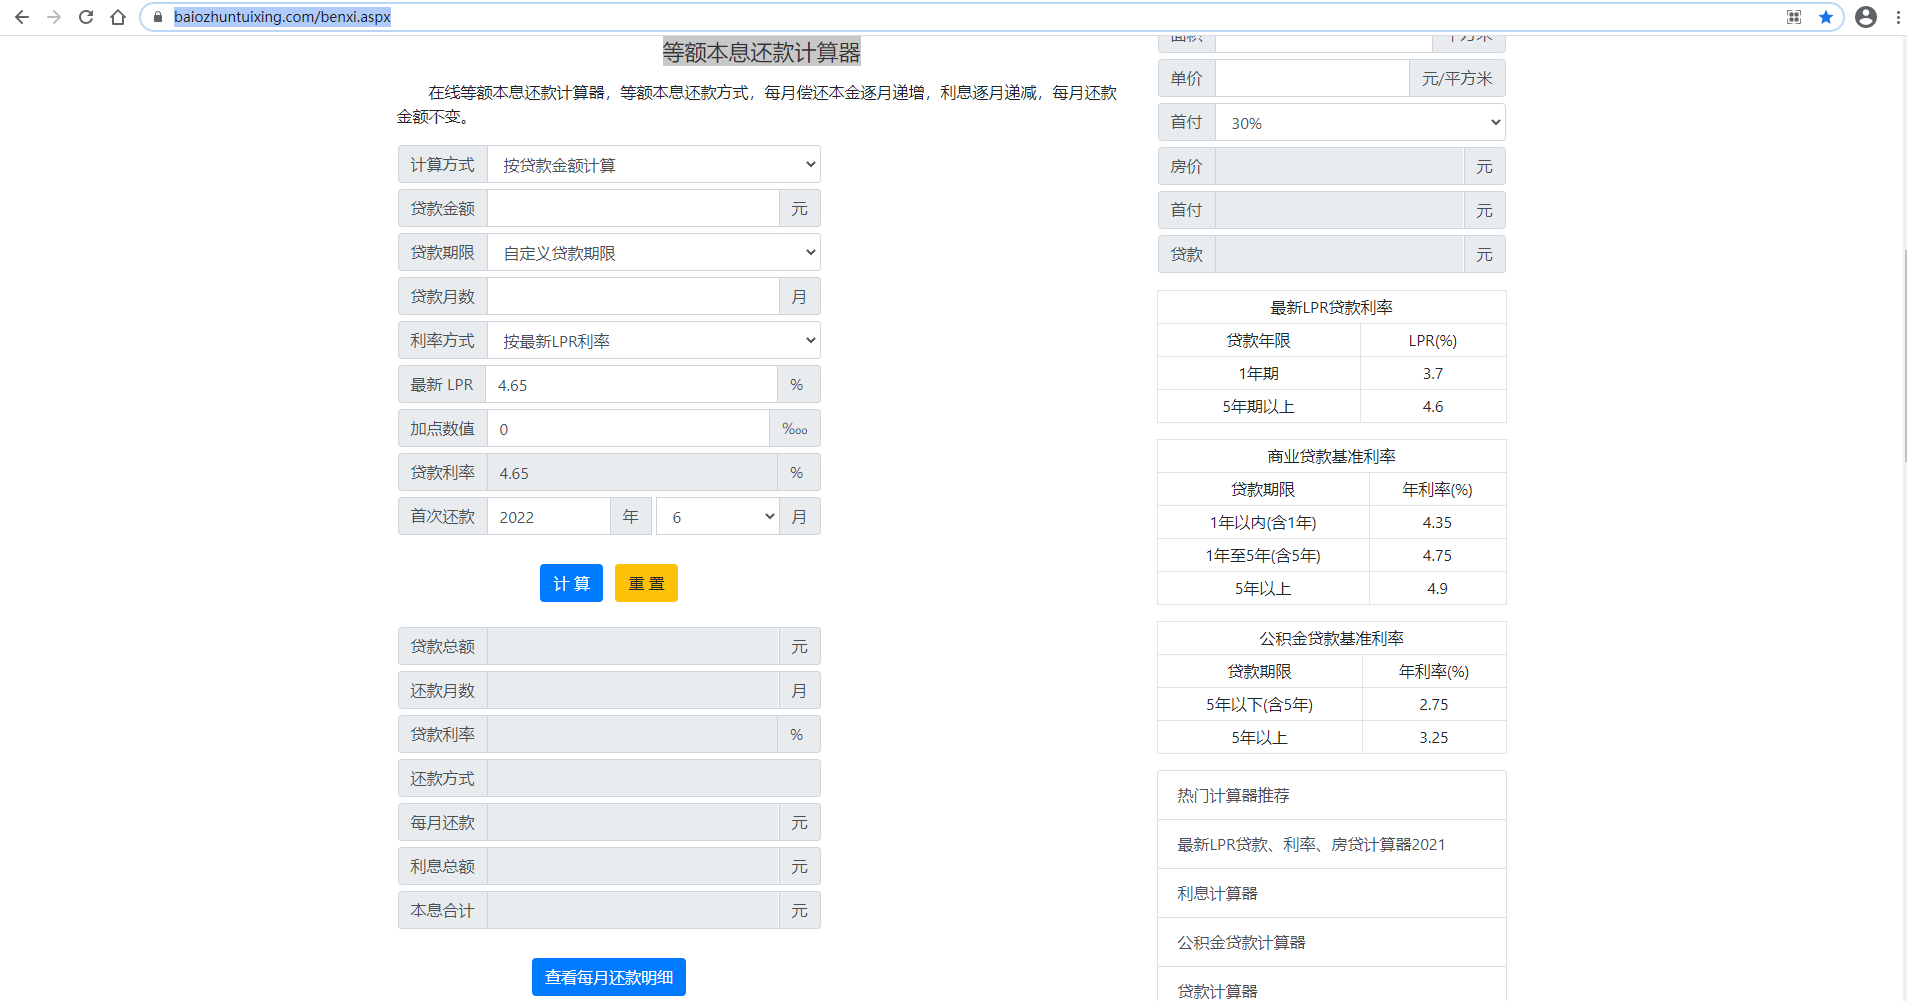Click the 还款方式 result field

(x=654, y=779)
